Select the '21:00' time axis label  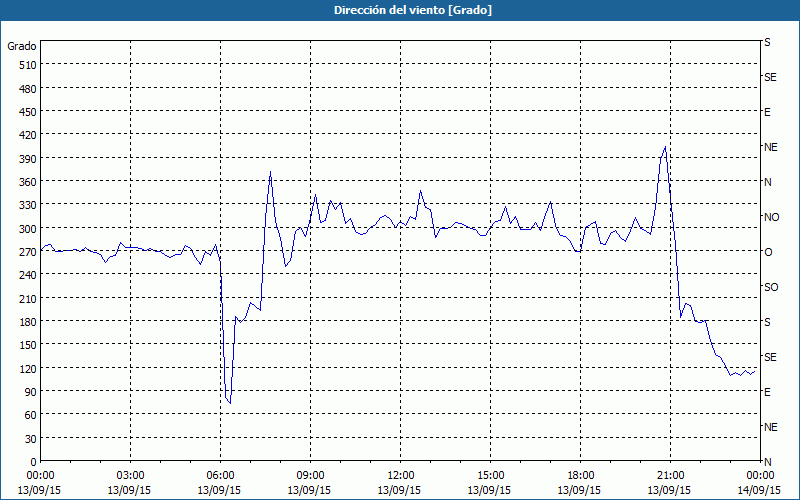(x=670, y=476)
